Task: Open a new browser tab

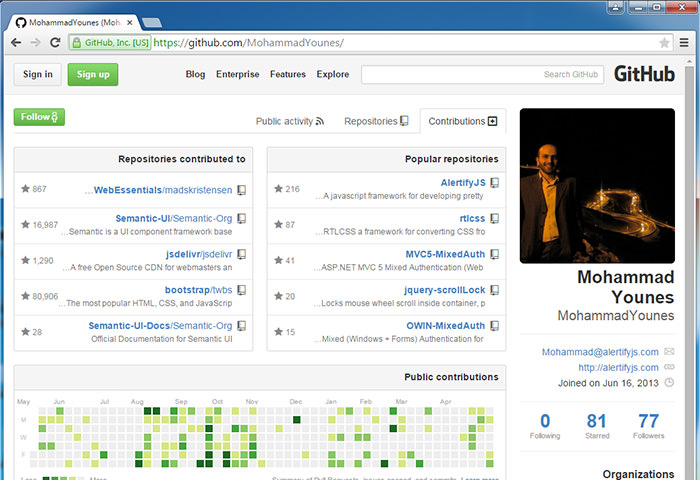Action: [152, 22]
